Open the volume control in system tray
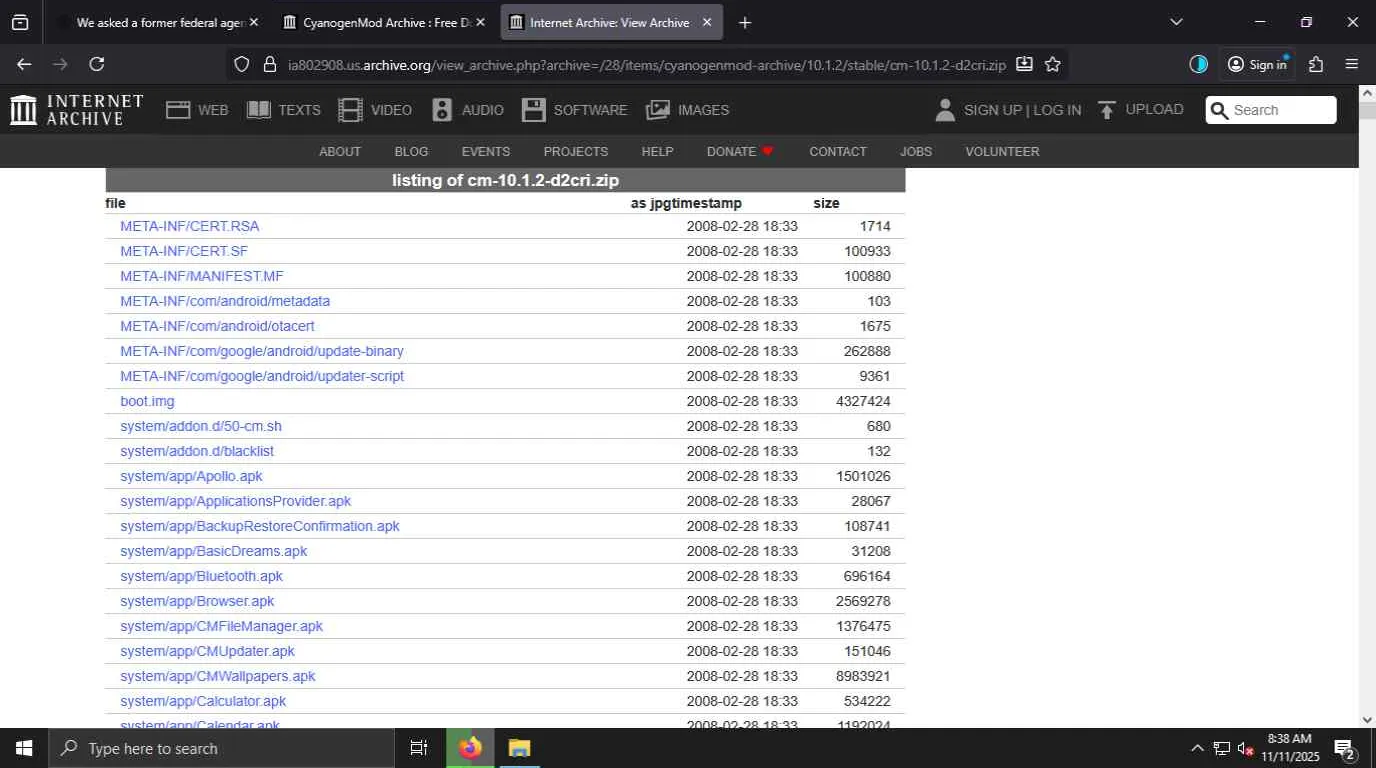The image size is (1376, 768). pyautogui.click(x=1246, y=748)
